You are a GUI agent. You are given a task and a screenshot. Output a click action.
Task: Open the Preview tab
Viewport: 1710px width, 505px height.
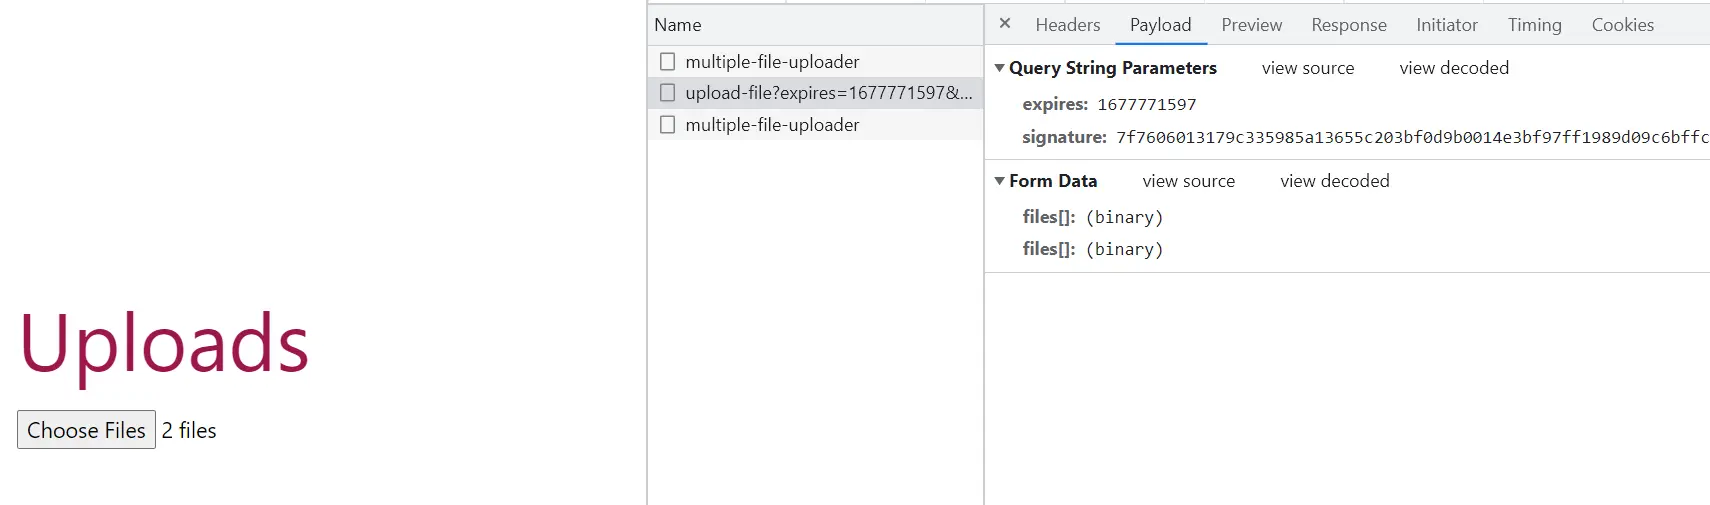click(x=1251, y=25)
